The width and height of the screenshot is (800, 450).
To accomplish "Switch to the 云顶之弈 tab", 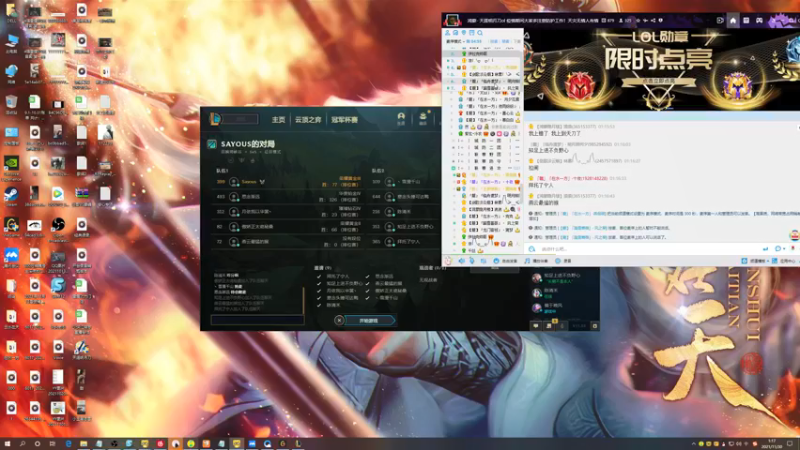I will pos(308,120).
